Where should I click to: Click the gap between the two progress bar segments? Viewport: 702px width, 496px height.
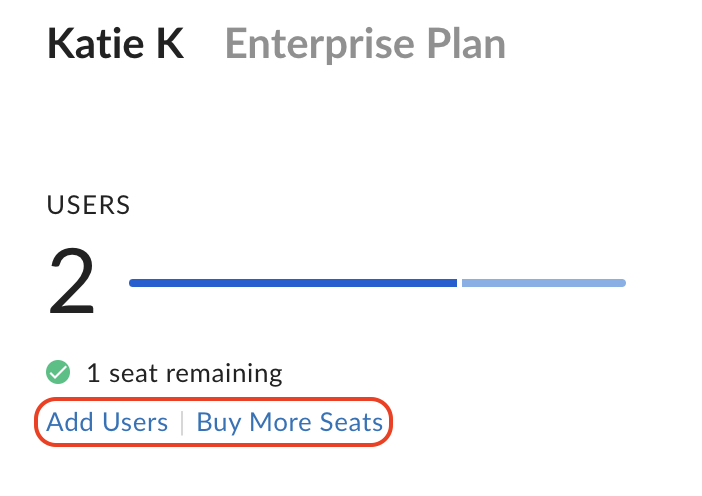coord(459,283)
